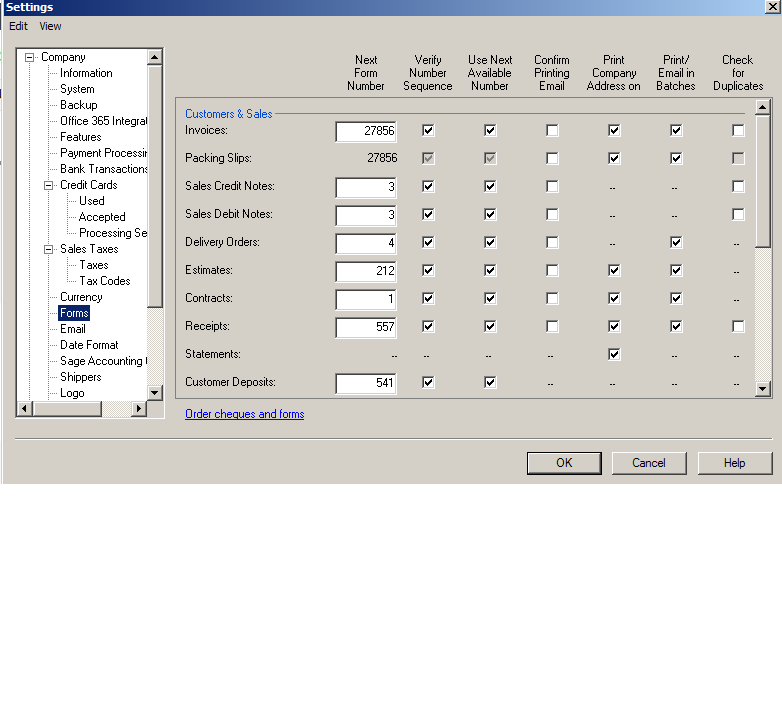This screenshot has height=728, width=782.
Task: Open Order cheques and forms link
Action: point(244,414)
